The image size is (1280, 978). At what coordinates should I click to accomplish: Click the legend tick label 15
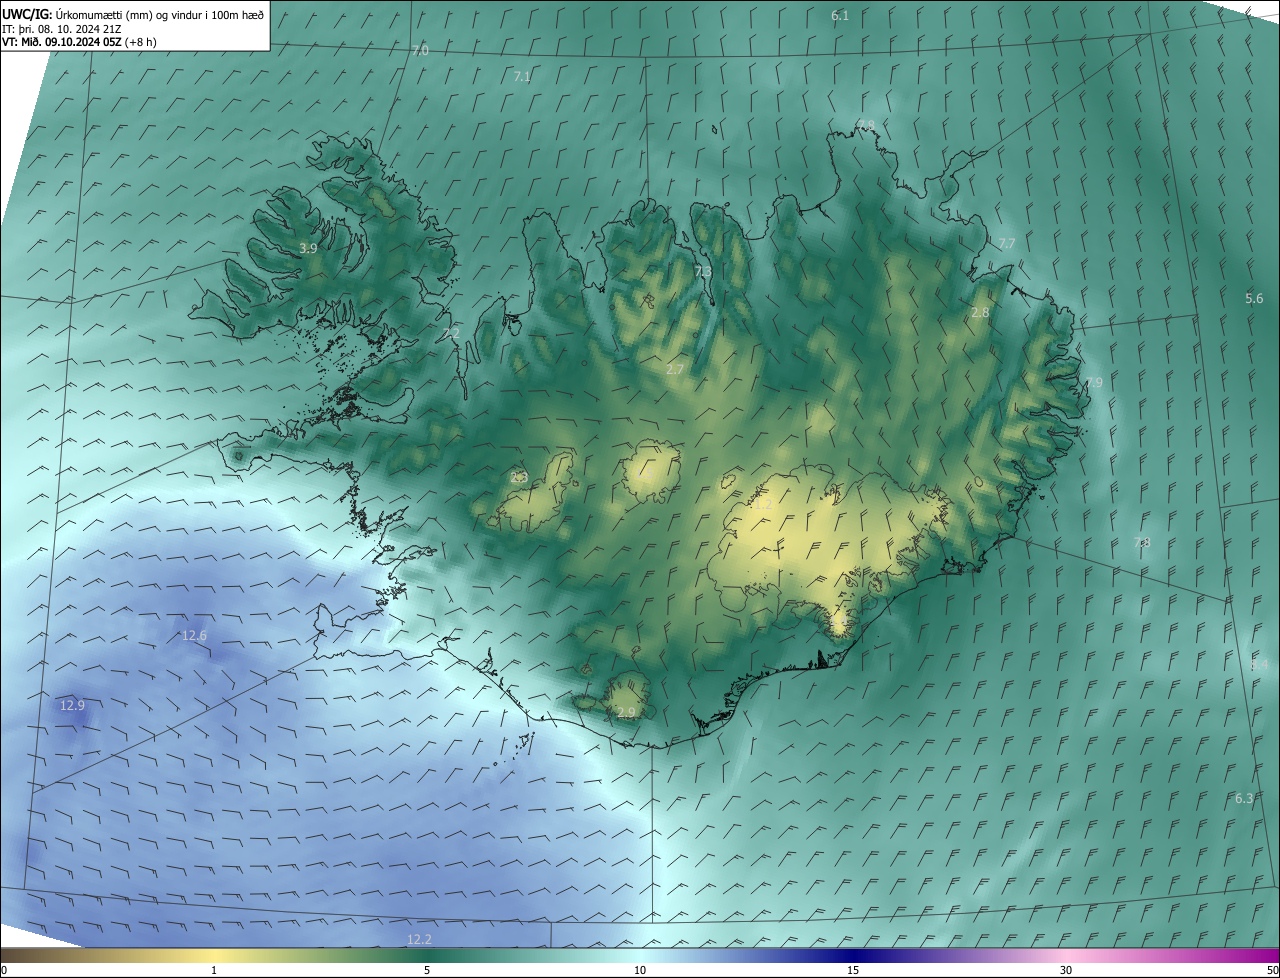[x=853, y=970]
